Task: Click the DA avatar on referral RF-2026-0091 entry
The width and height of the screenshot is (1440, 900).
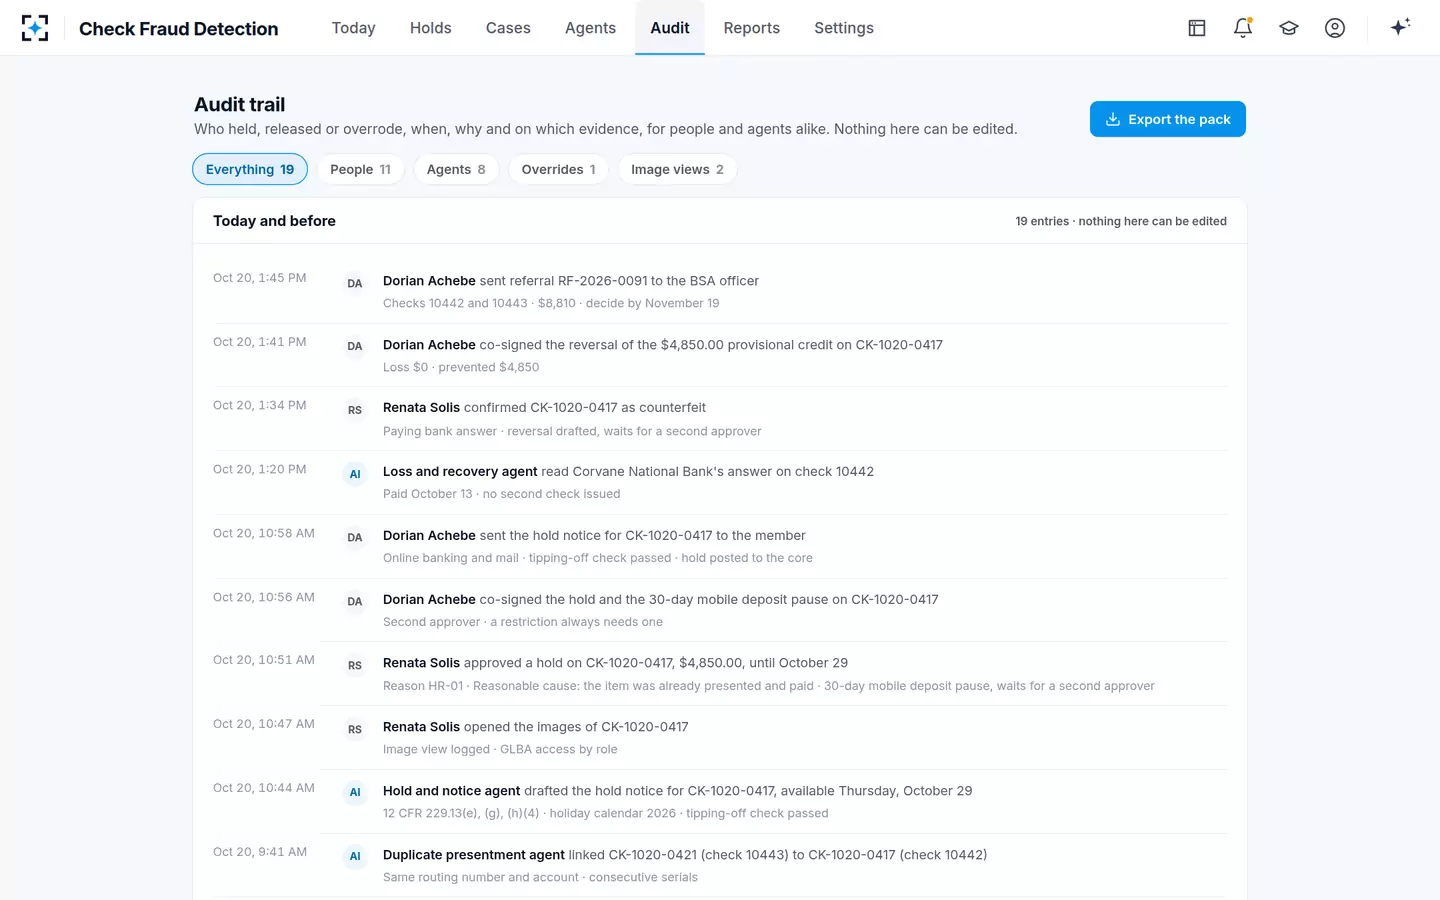Action: [x=355, y=283]
